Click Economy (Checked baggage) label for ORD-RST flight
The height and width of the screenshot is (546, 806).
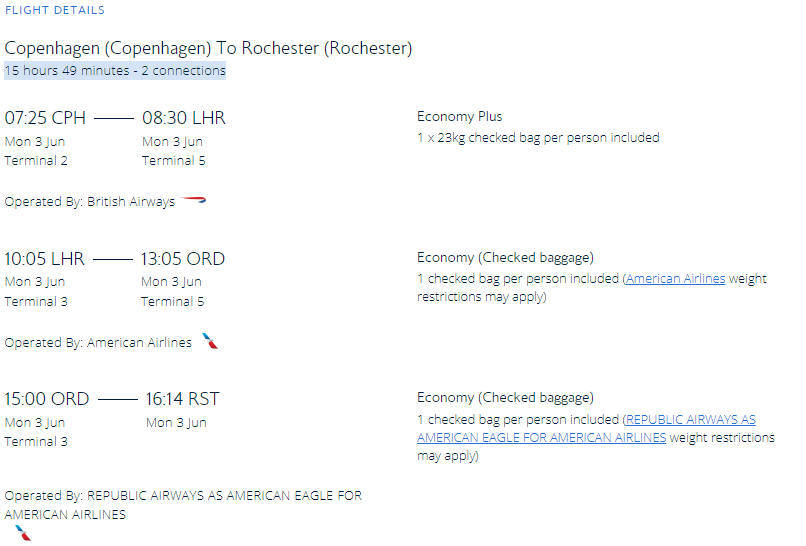pos(505,398)
